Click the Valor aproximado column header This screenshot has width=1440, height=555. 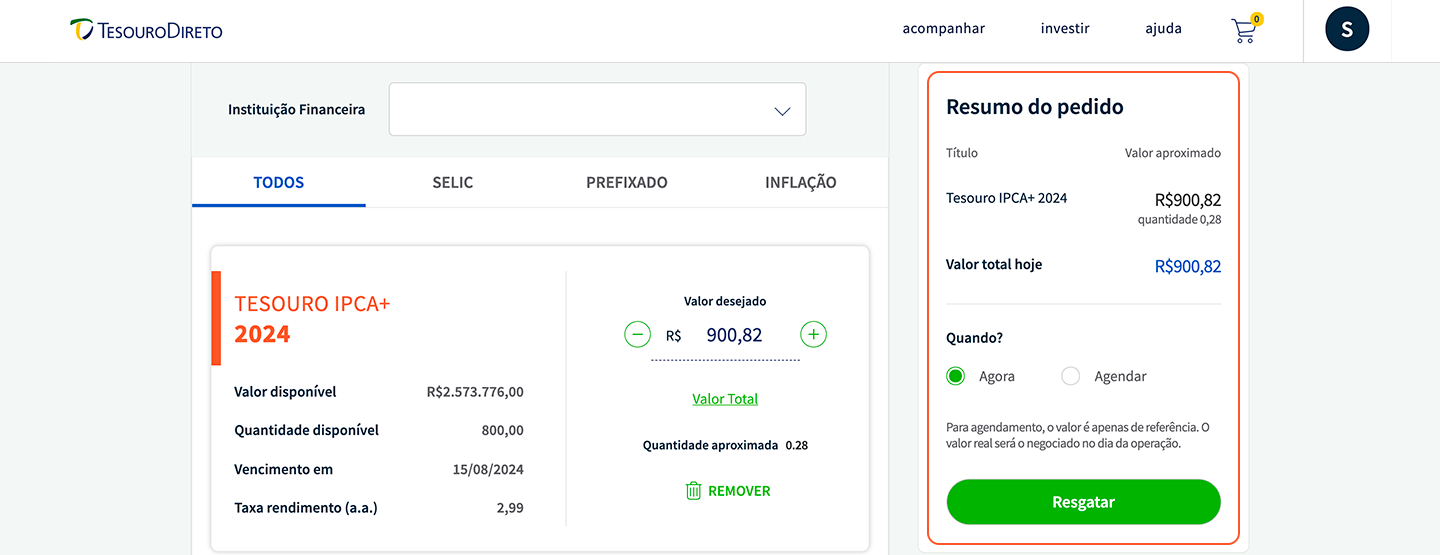pyautogui.click(x=1173, y=153)
